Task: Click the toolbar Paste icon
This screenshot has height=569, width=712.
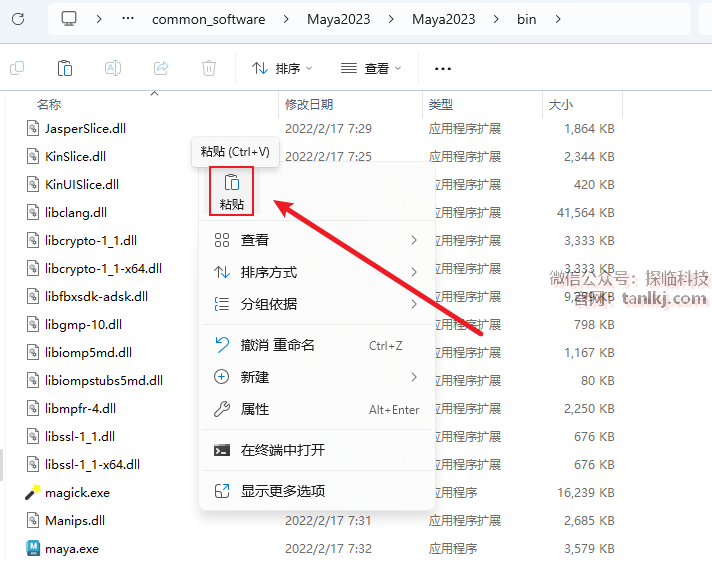Action: tap(65, 68)
